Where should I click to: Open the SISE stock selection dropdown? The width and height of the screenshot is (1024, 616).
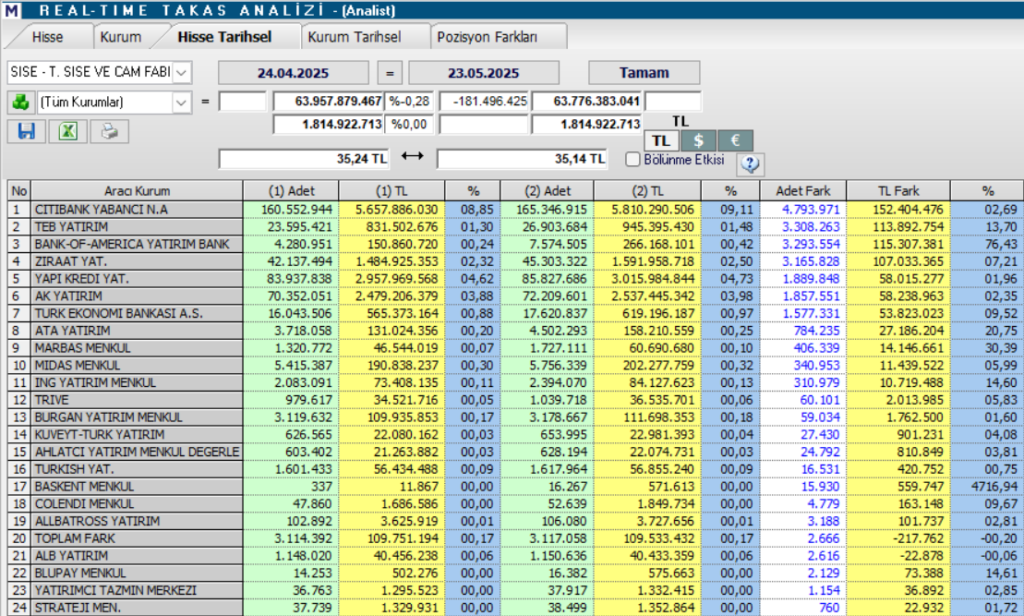pyautogui.click(x=181, y=73)
